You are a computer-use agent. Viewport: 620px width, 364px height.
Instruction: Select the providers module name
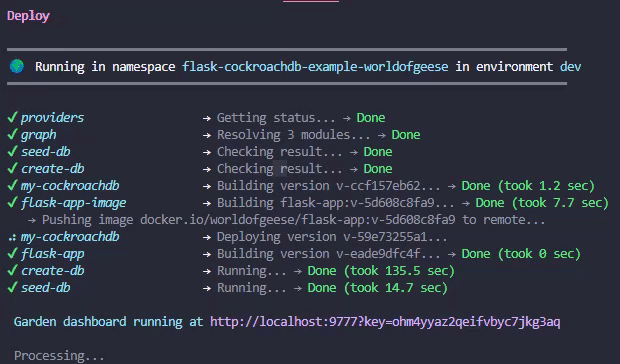(x=52, y=118)
